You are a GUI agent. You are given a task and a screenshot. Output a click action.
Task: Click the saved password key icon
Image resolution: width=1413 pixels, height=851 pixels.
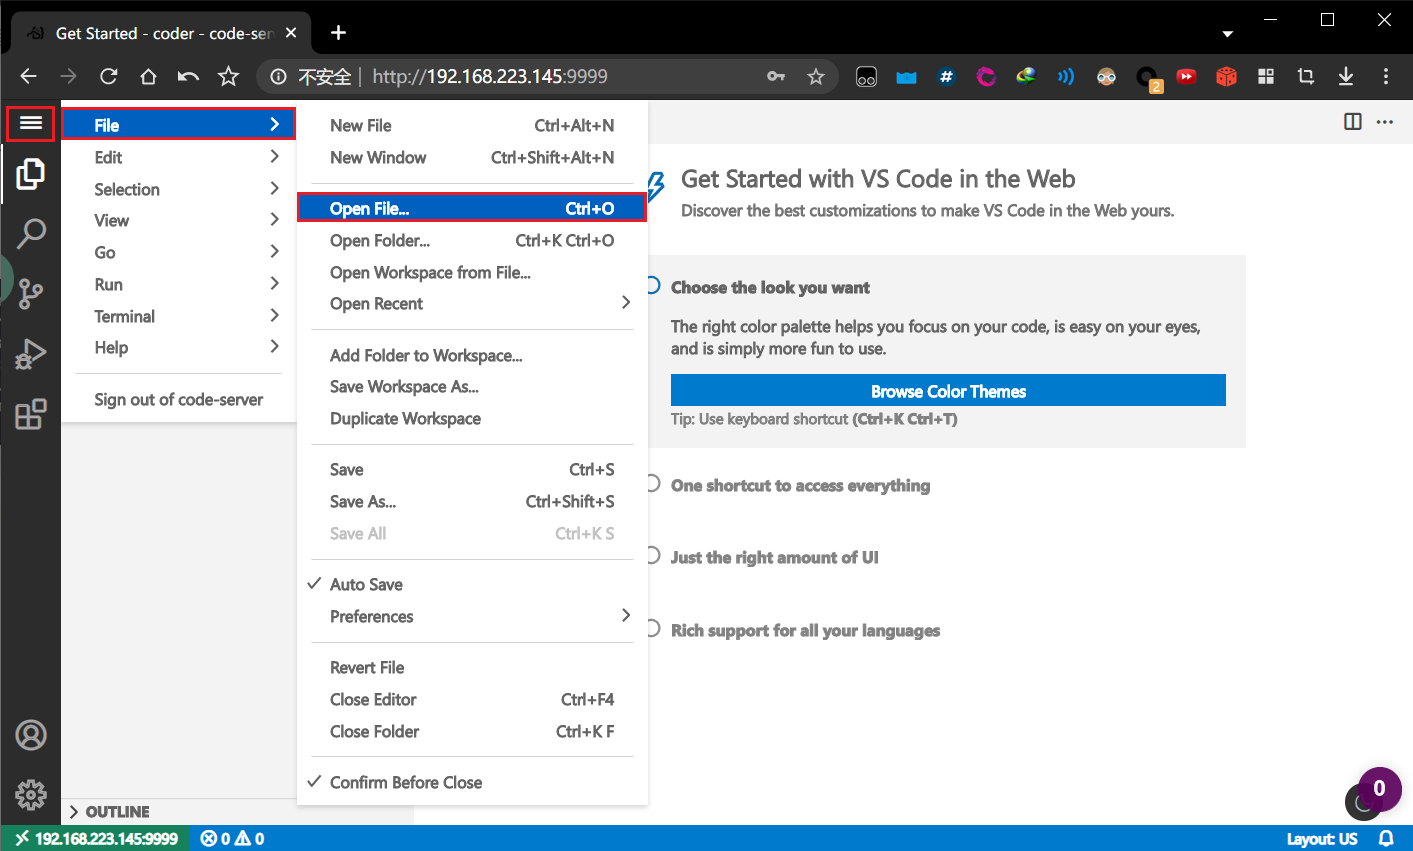tap(776, 76)
